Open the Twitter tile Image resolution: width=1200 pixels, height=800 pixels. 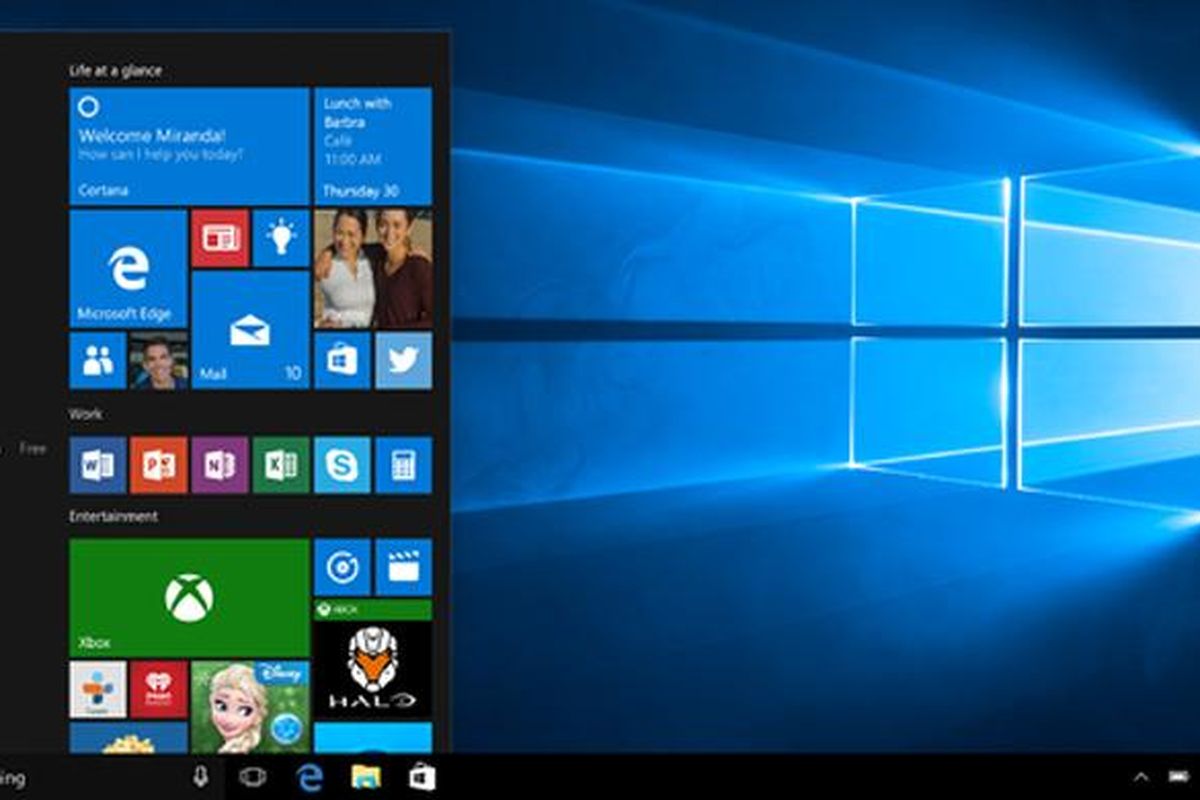403,360
